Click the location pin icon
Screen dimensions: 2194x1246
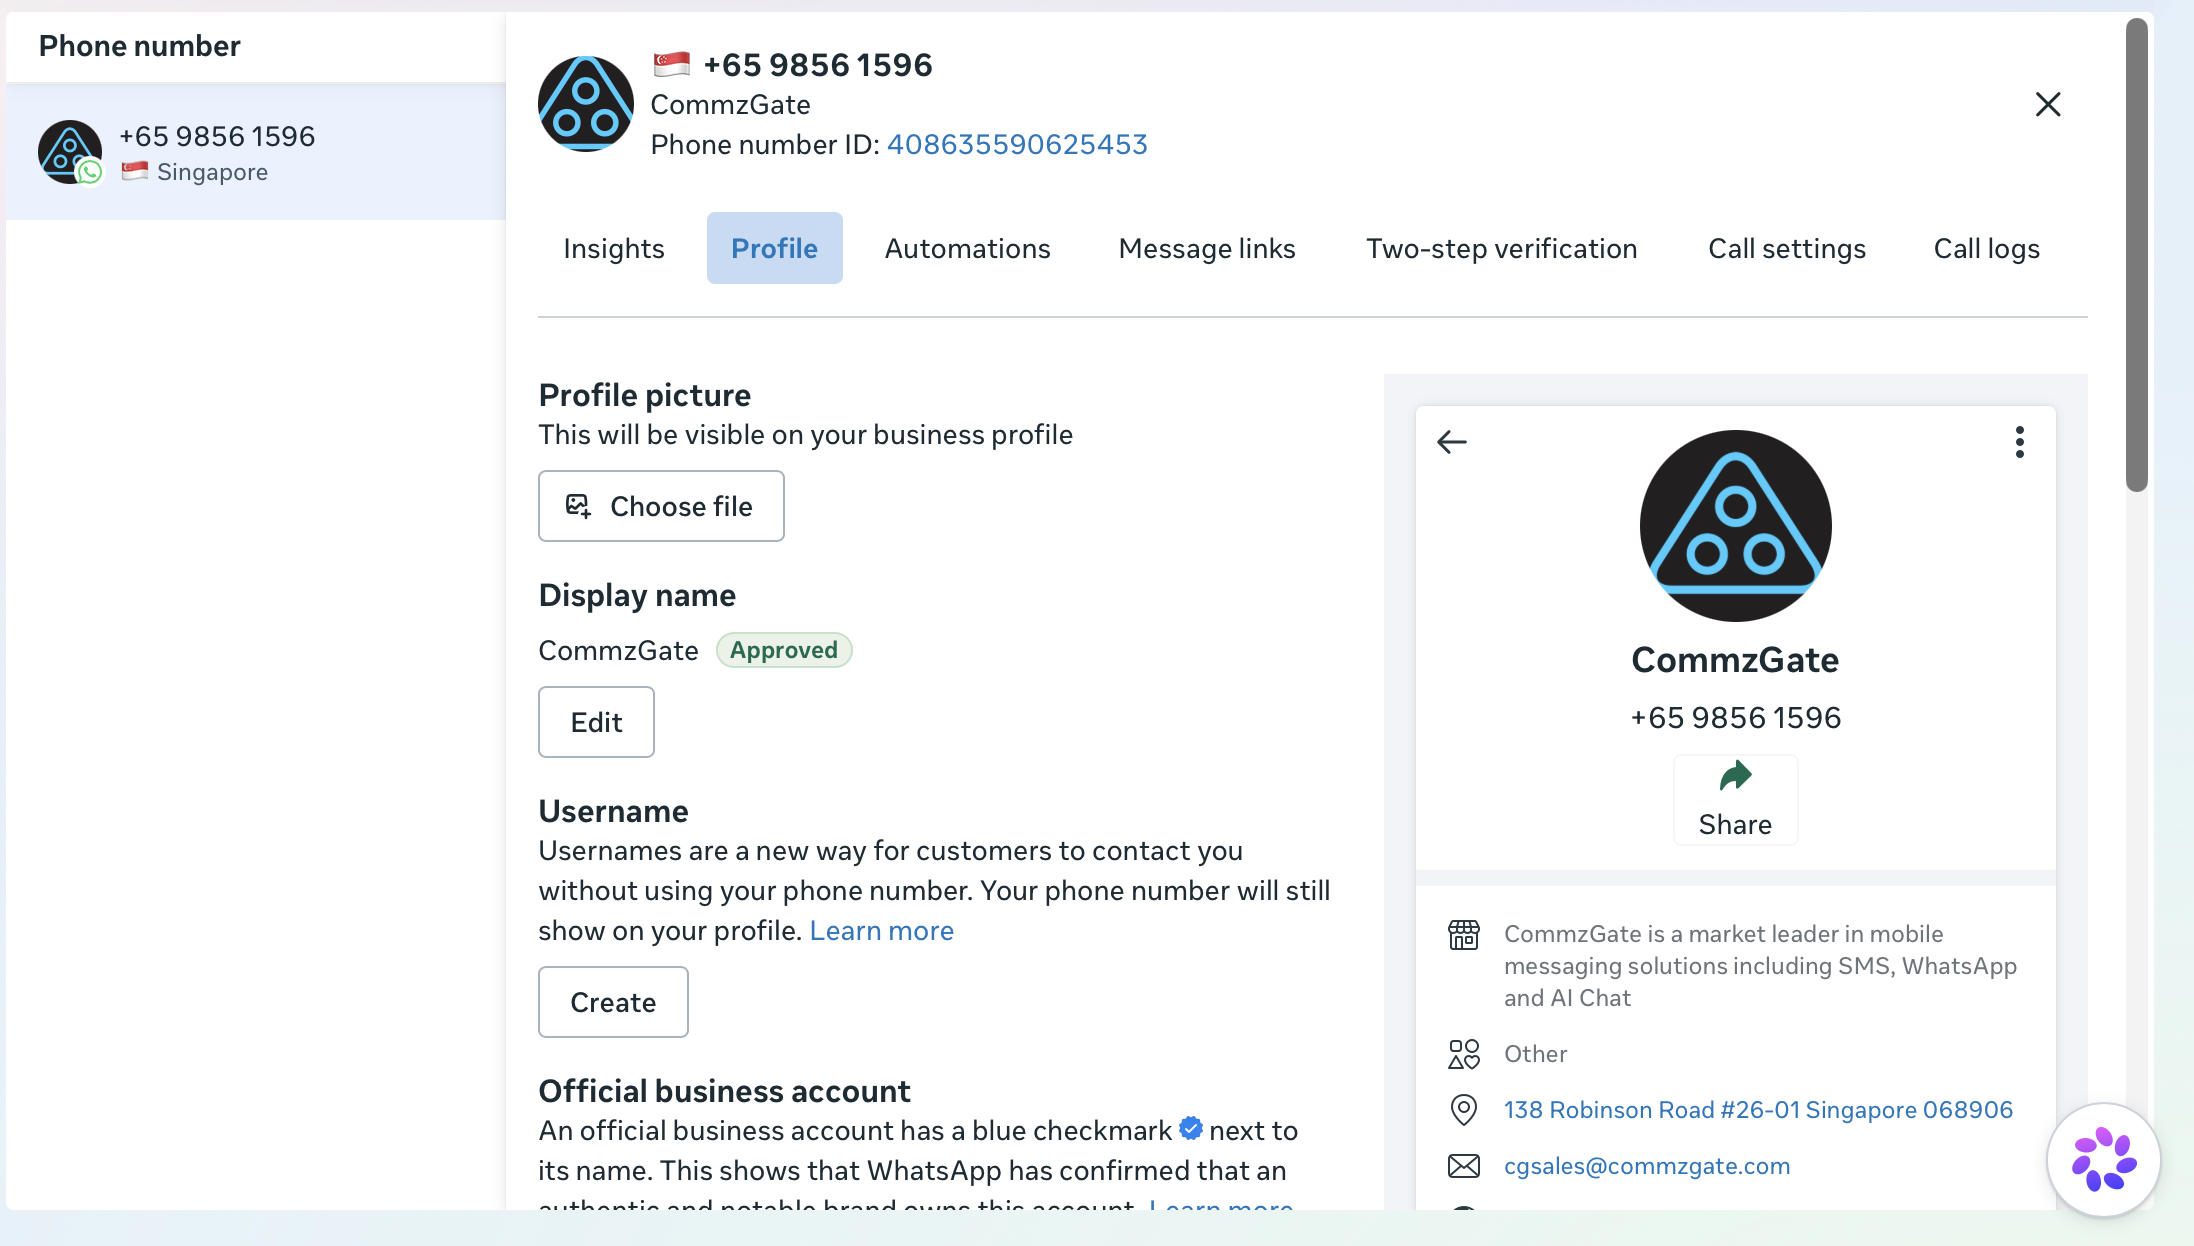[1463, 1110]
